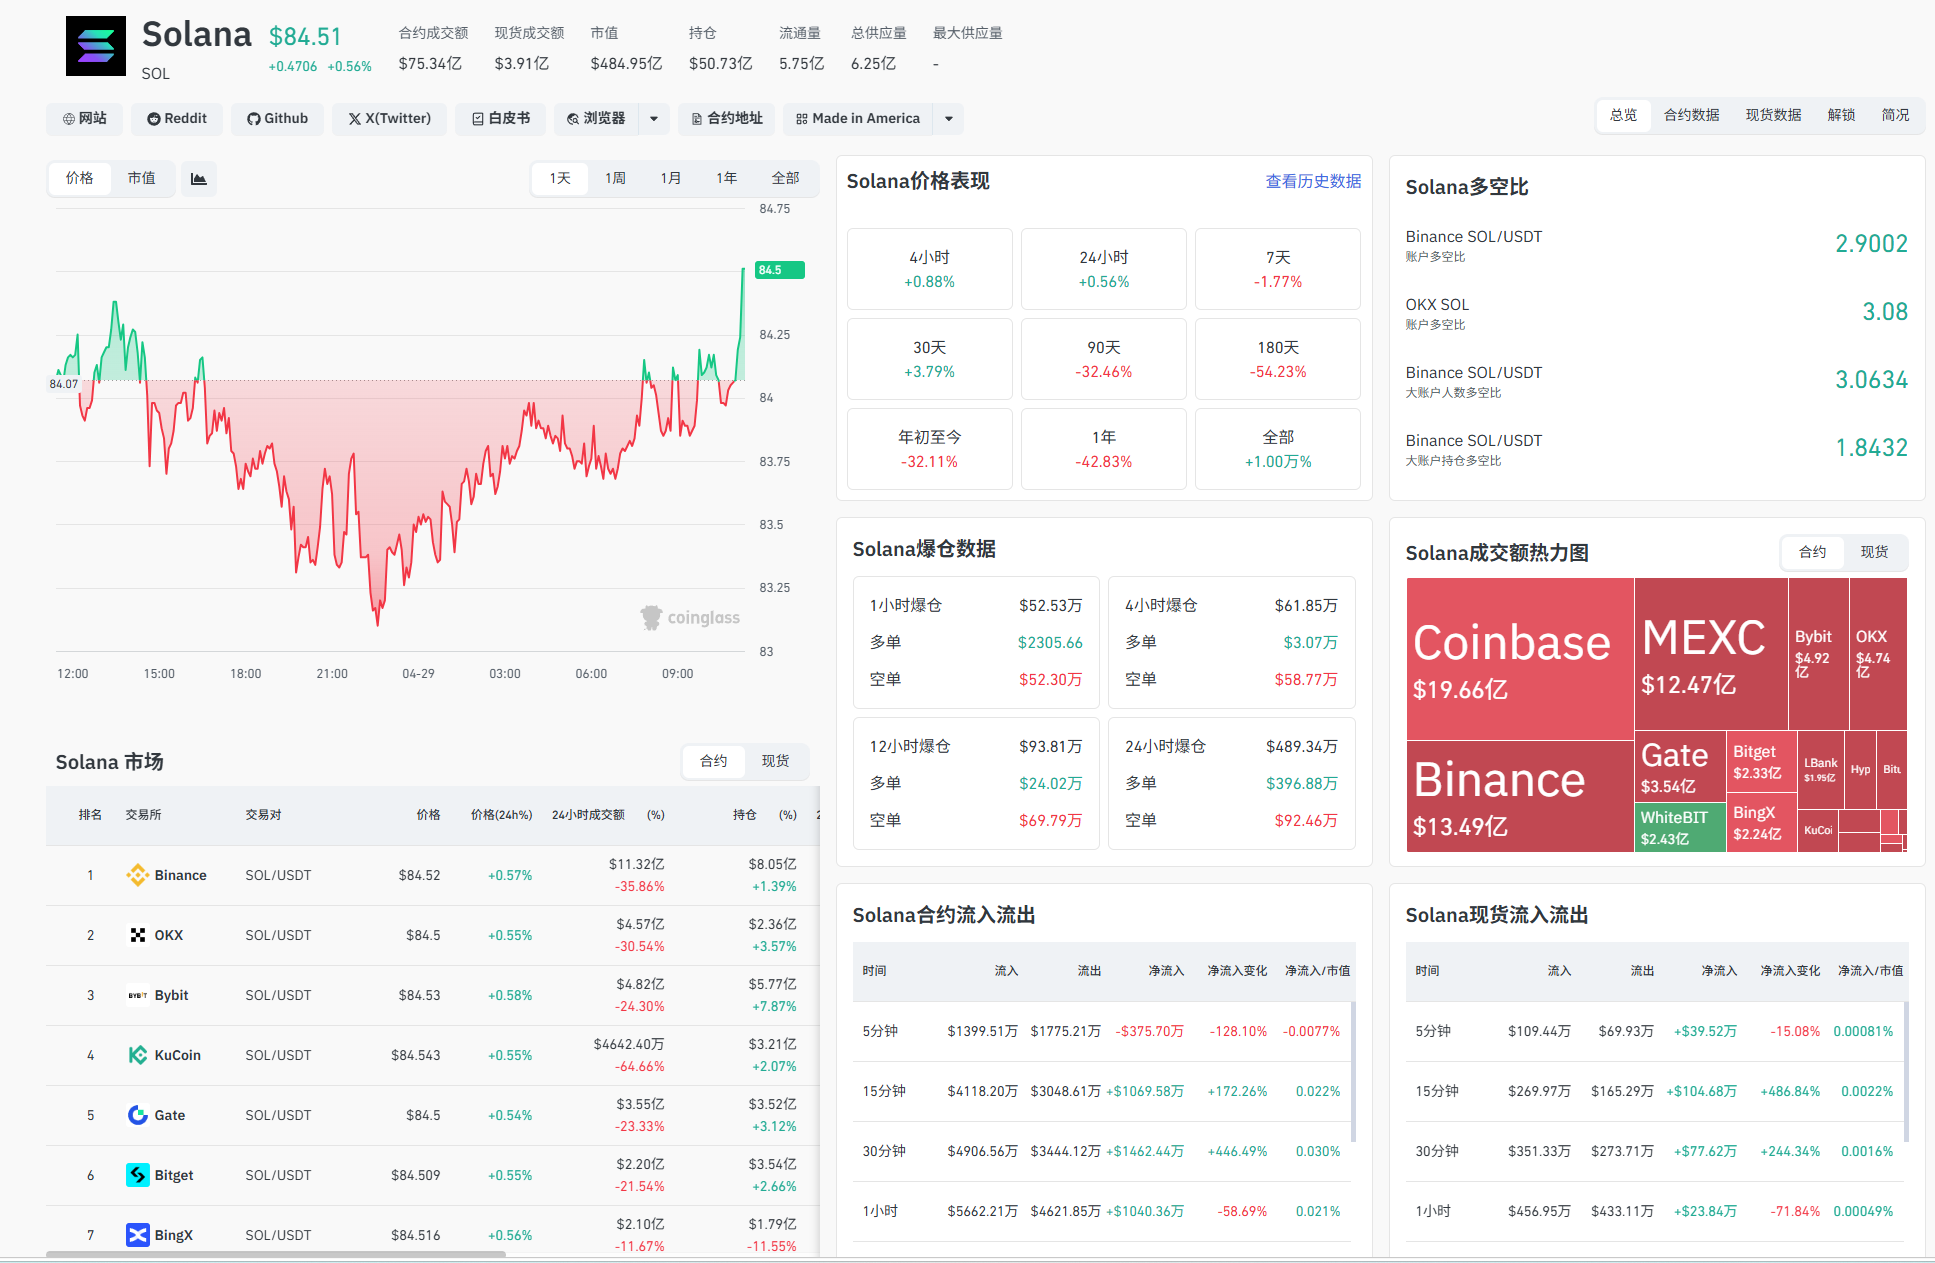Image resolution: width=1935 pixels, height=1263 pixels.
Task: Click the 查看历史数据 link
Action: [1312, 181]
